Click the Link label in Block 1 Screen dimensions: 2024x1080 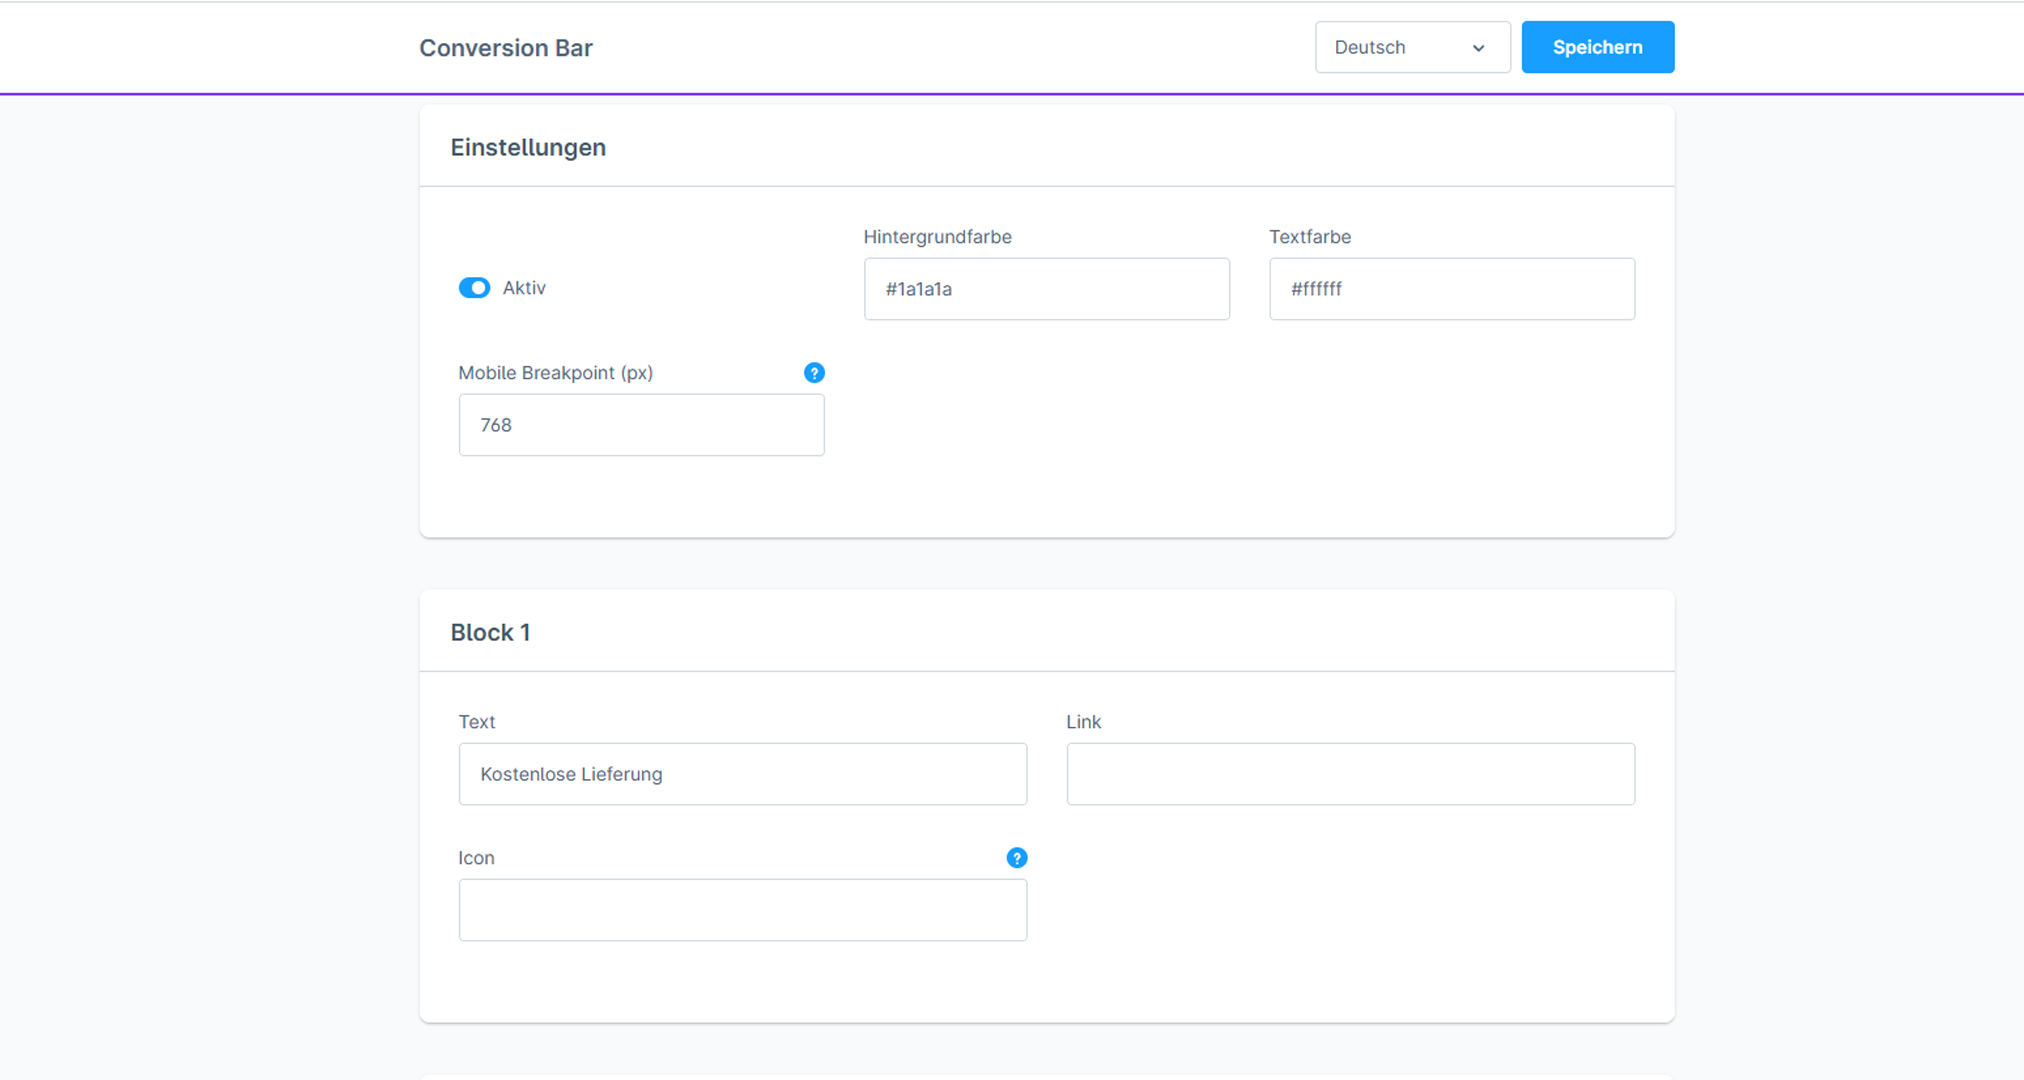(x=1083, y=722)
